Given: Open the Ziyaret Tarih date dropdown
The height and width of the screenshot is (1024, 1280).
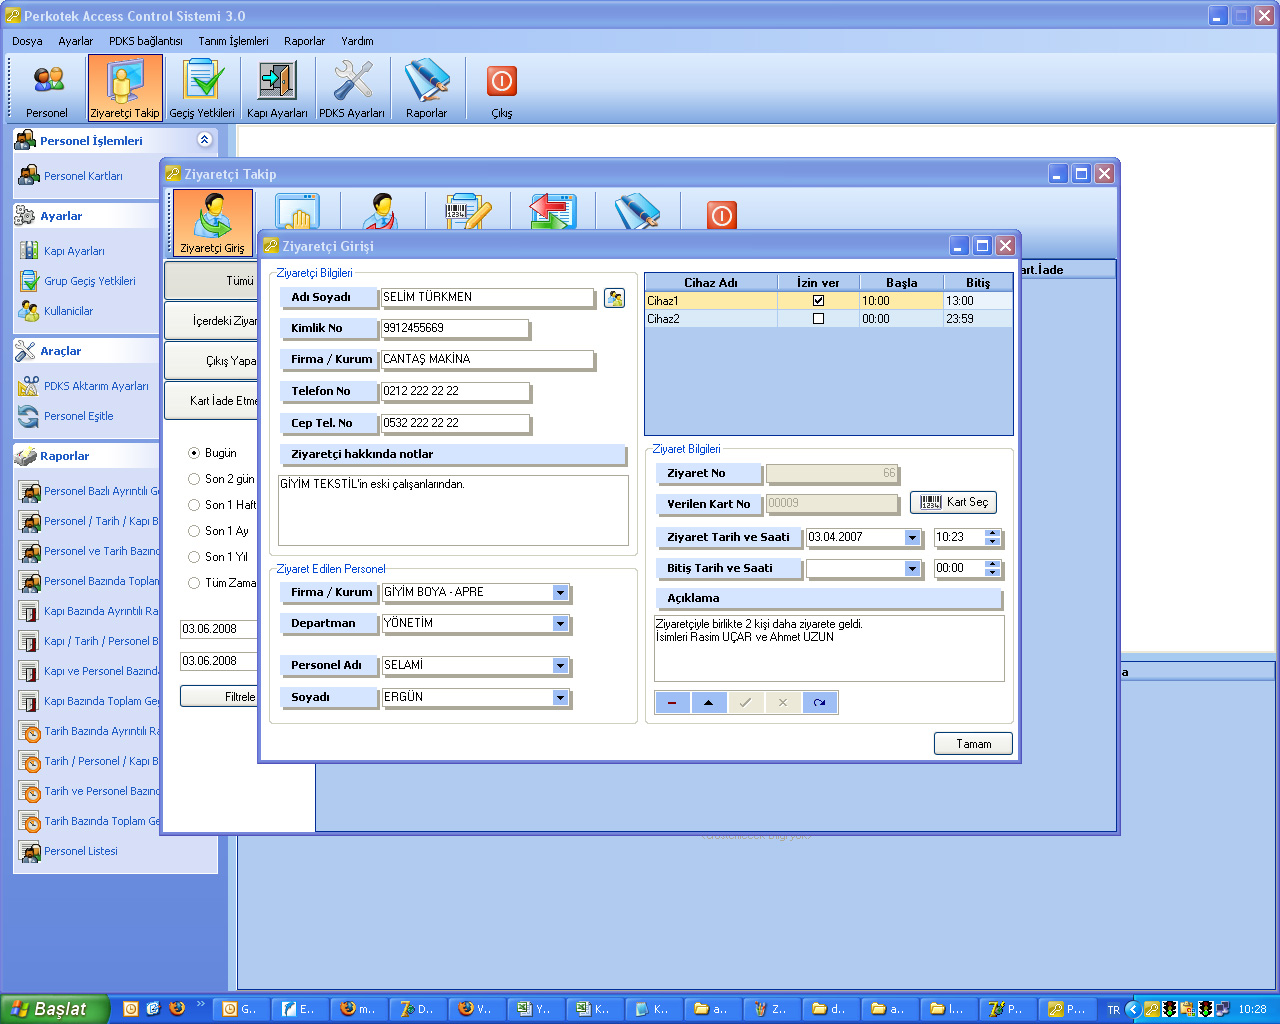Looking at the screenshot, I should pos(912,538).
